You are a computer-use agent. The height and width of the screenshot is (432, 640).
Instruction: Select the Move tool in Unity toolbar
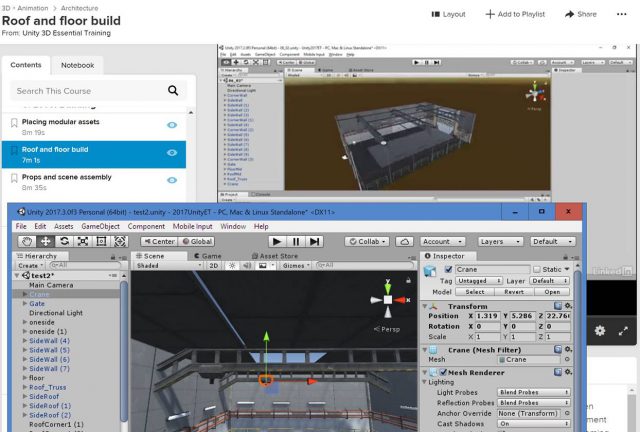(x=45, y=242)
